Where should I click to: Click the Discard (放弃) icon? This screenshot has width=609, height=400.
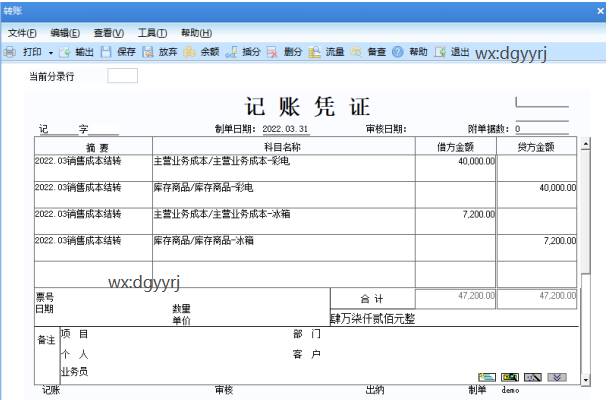(148, 52)
